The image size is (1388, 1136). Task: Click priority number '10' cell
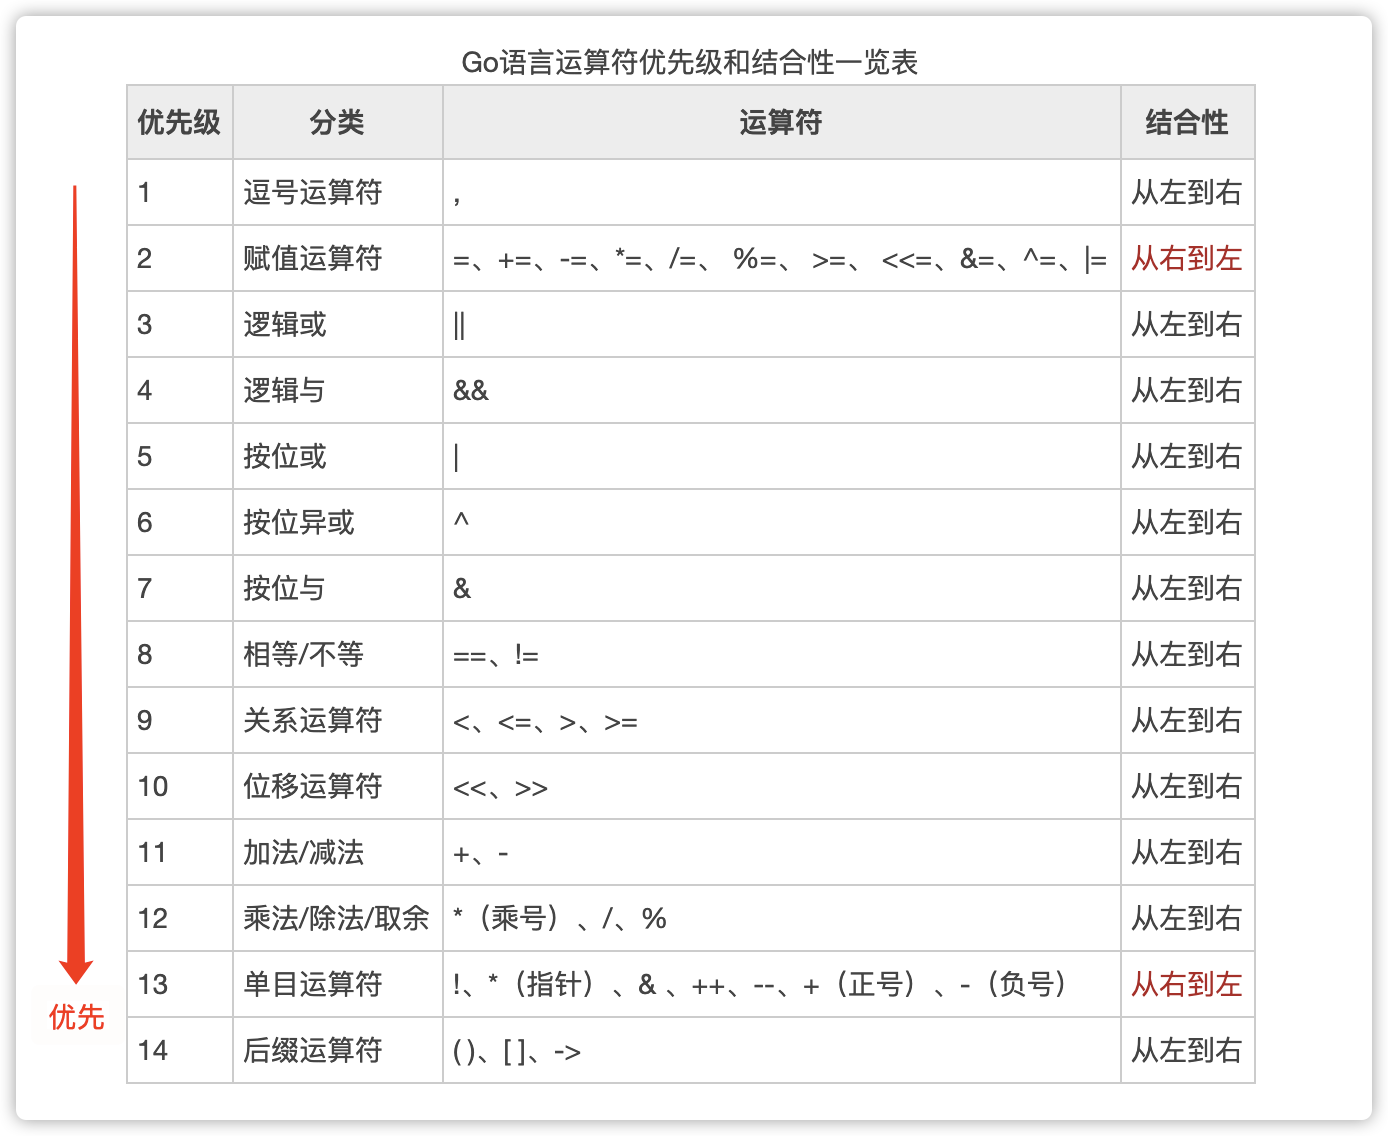coord(180,786)
